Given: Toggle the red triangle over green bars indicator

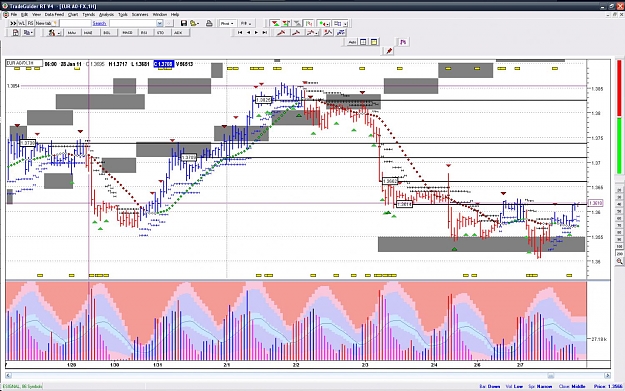Looking at the screenshot, I should pyautogui.click(x=286, y=24).
